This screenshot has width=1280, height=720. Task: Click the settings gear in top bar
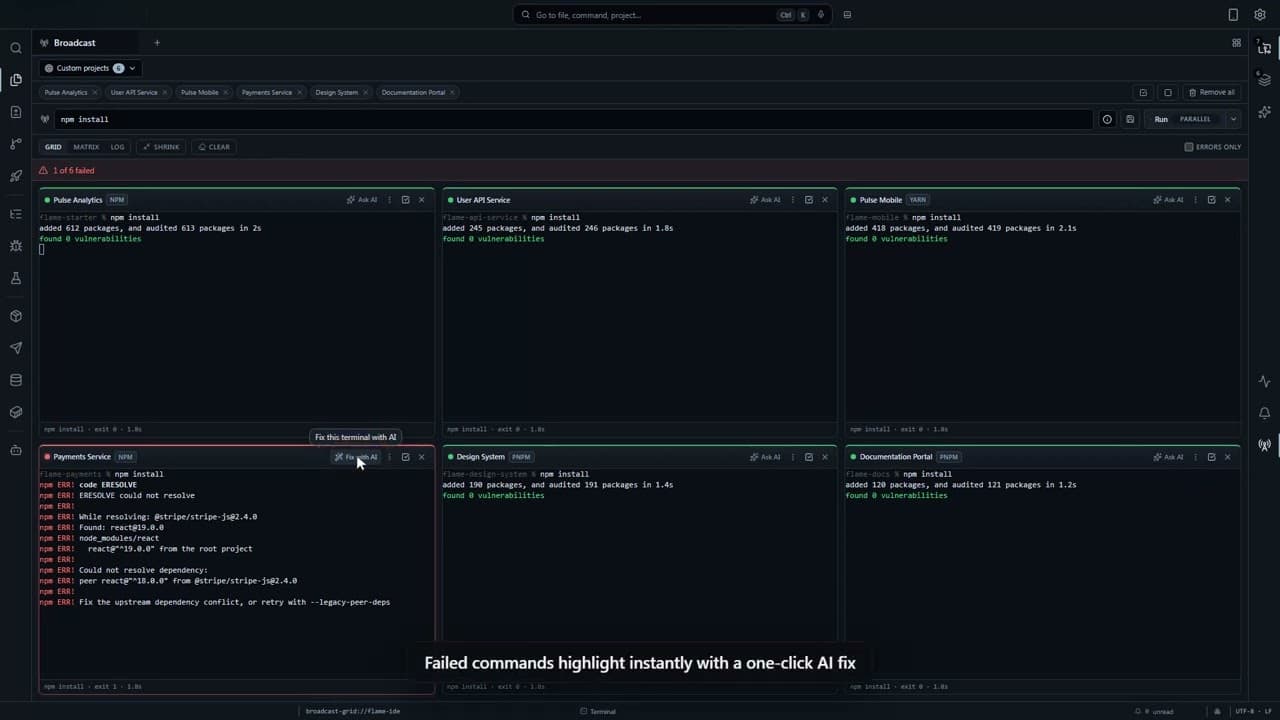[x=1259, y=15]
